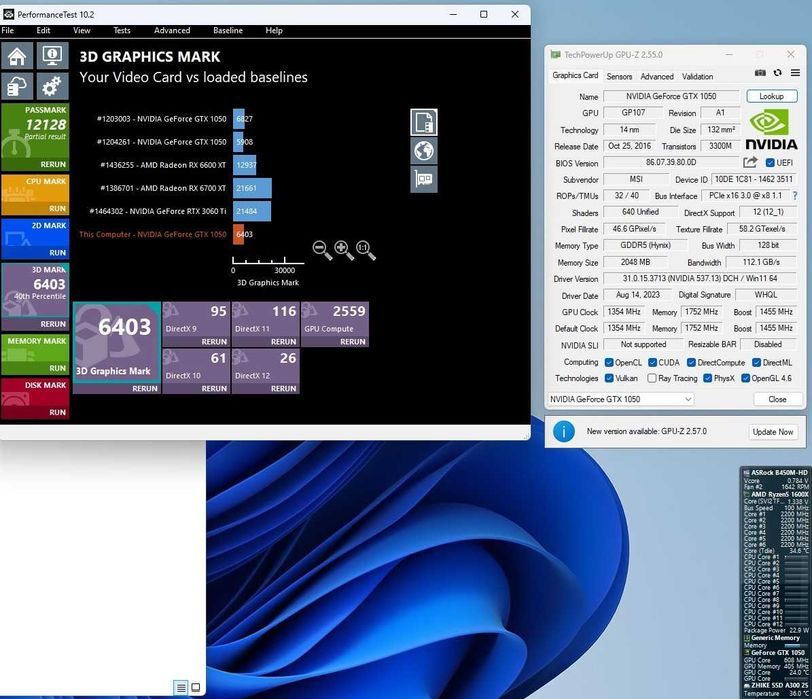Screen dimensions: 812x699
Task: Click the Lookup button in GPU-Z
Action: 772,96
